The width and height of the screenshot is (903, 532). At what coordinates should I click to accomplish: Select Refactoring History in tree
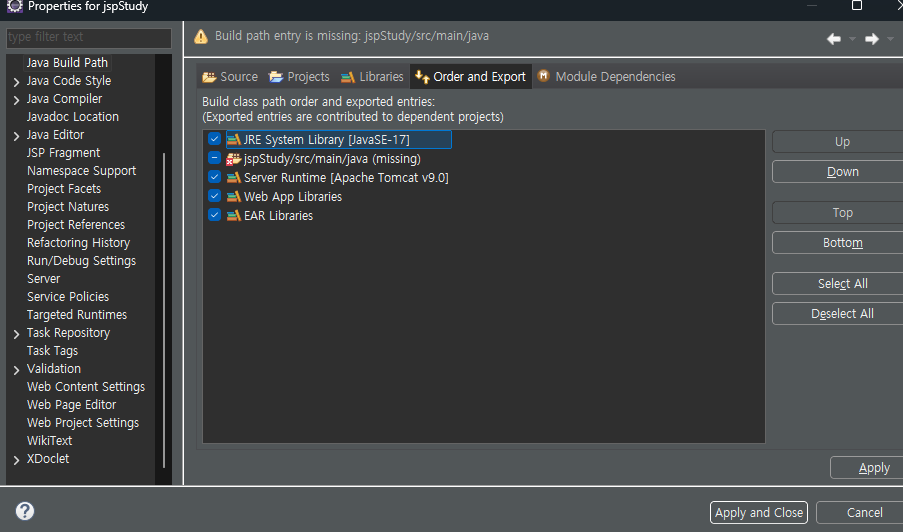tap(78, 242)
